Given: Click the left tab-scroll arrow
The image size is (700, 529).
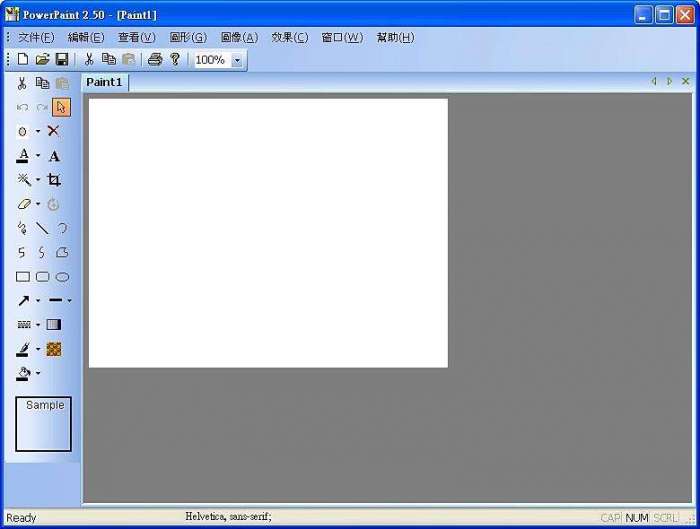Looking at the screenshot, I should pyautogui.click(x=654, y=81).
